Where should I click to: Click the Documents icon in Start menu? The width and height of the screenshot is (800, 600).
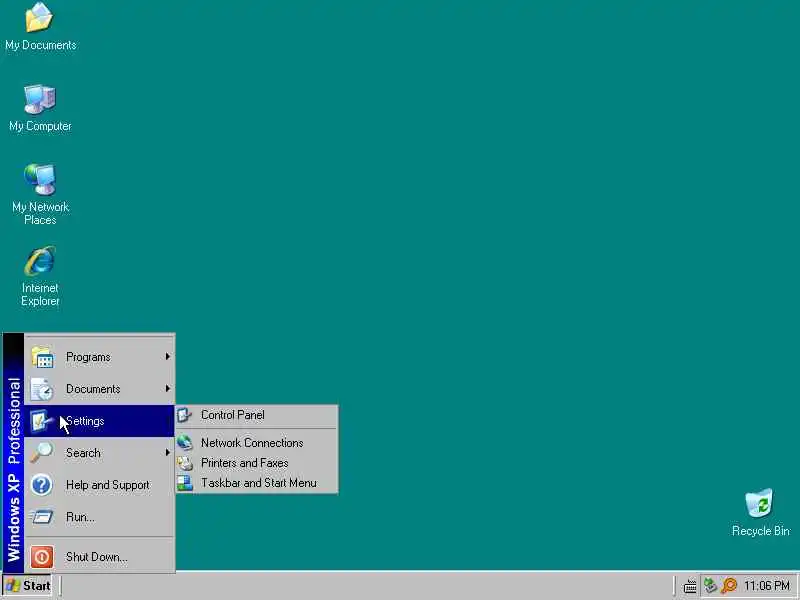point(42,389)
